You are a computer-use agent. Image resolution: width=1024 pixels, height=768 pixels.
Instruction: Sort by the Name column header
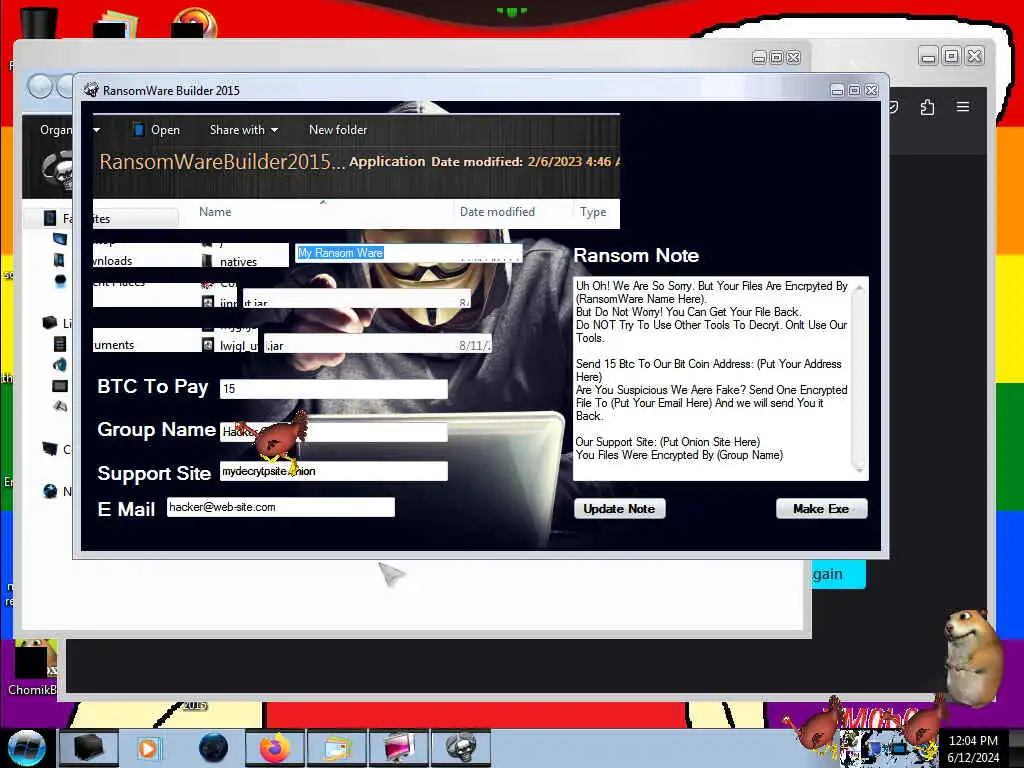(215, 212)
